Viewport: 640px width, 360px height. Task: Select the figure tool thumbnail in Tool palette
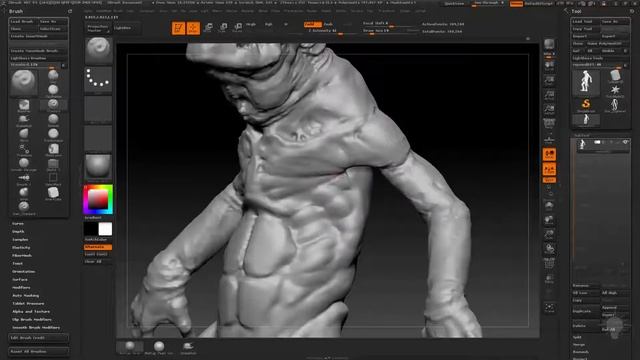586,82
